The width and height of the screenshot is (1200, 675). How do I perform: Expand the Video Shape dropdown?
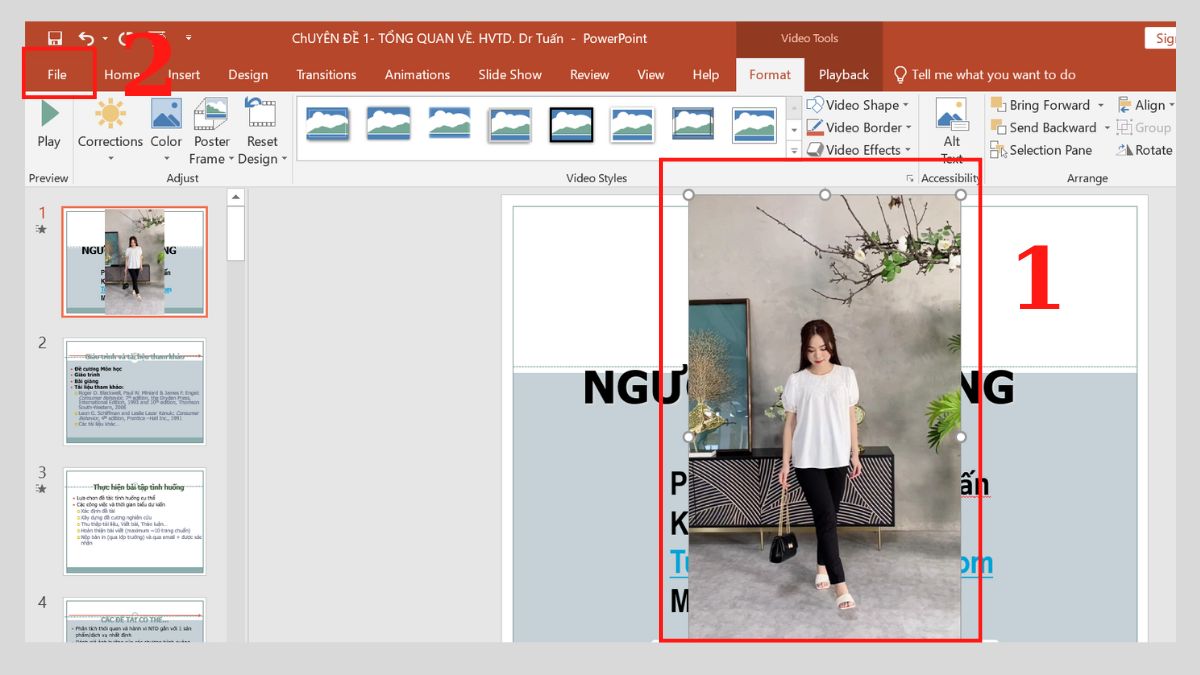(908, 104)
